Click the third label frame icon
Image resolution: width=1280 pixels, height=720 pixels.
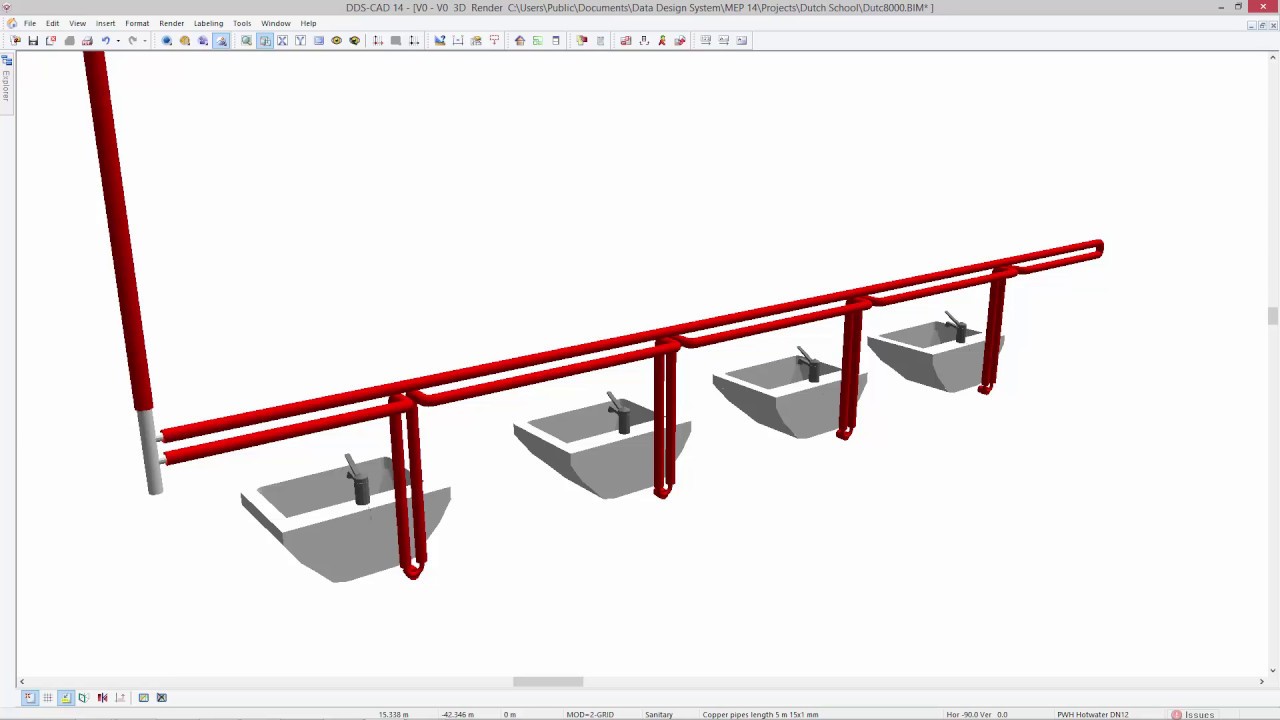pyautogui.click(x=742, y=40)
